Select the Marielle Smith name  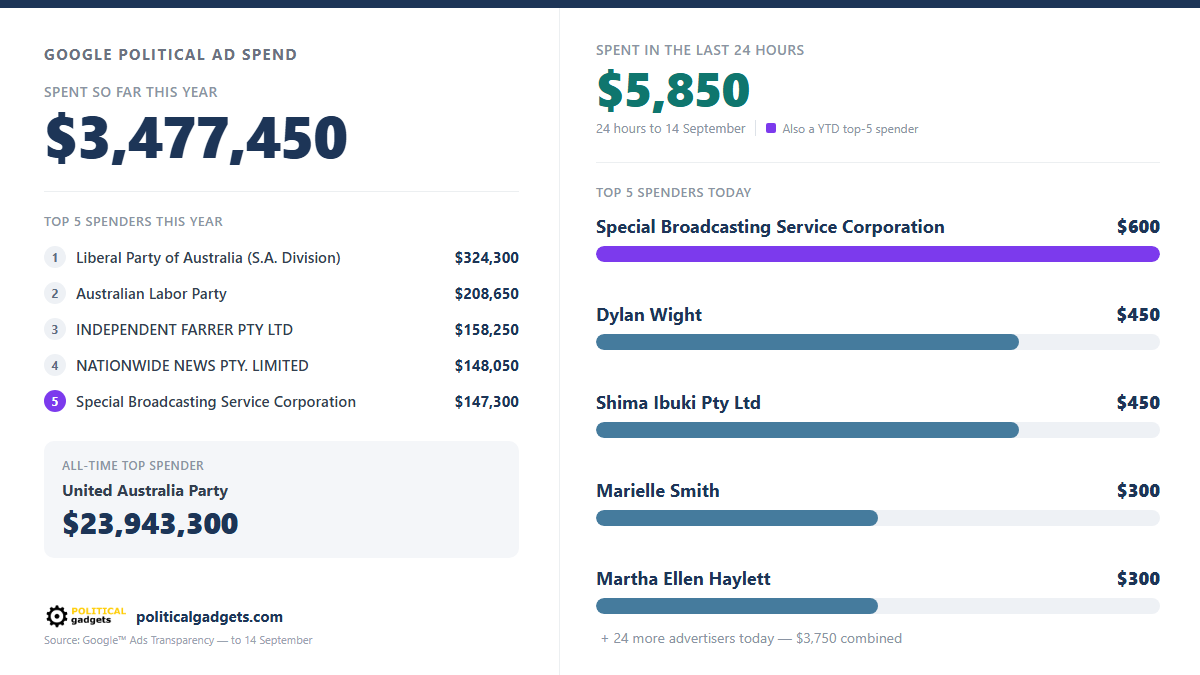(x=658, y=491)
